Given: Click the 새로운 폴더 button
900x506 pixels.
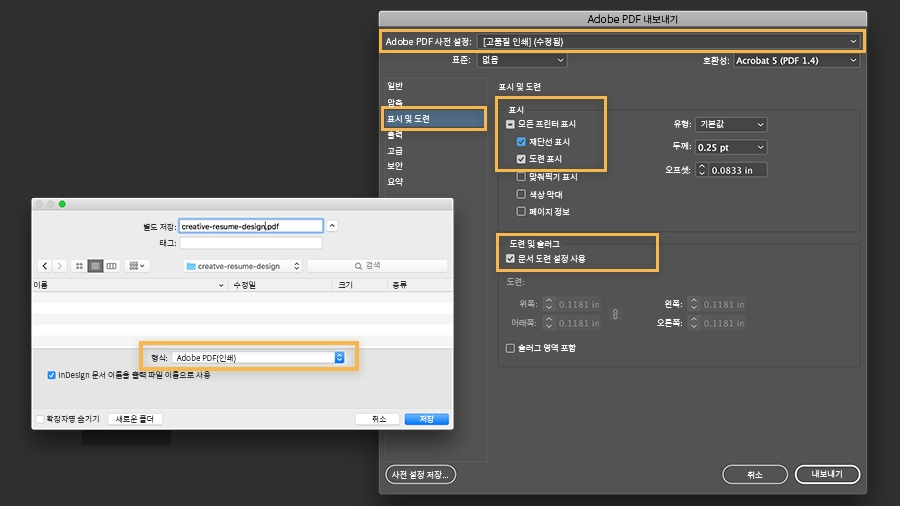Looking at the screenshot, I should [x=135, y=419].
